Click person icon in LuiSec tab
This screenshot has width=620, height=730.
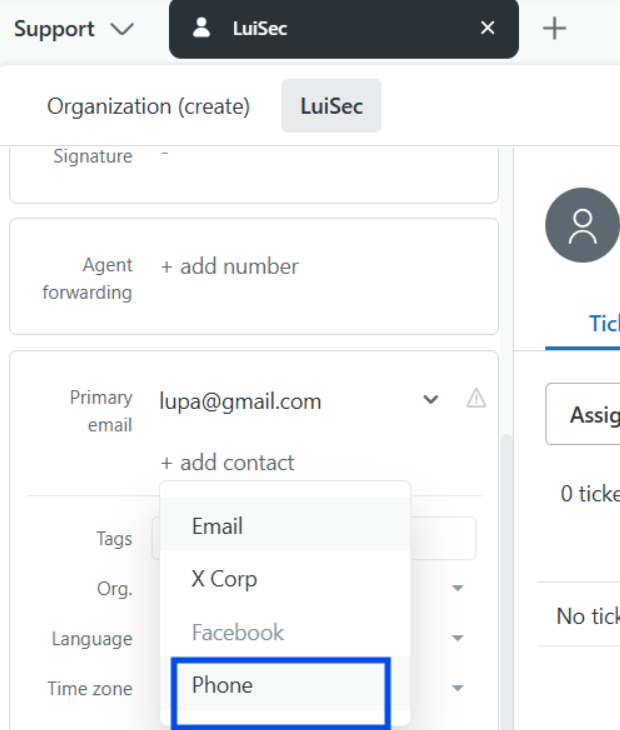(x=202, y=28)
